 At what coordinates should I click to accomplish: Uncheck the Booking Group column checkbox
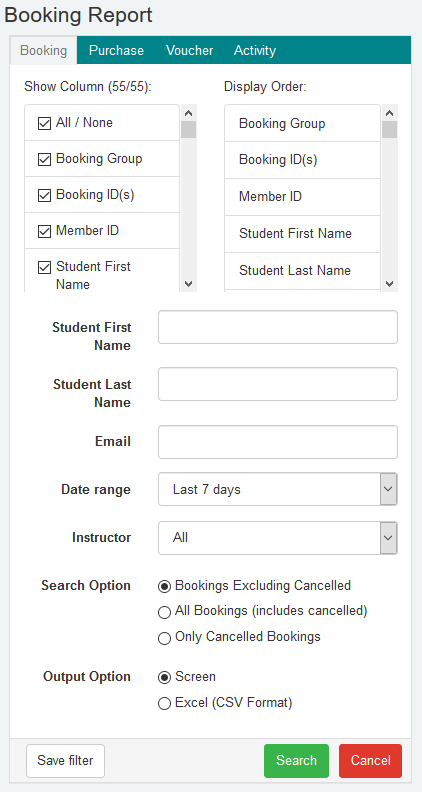(x=44, y=159)
